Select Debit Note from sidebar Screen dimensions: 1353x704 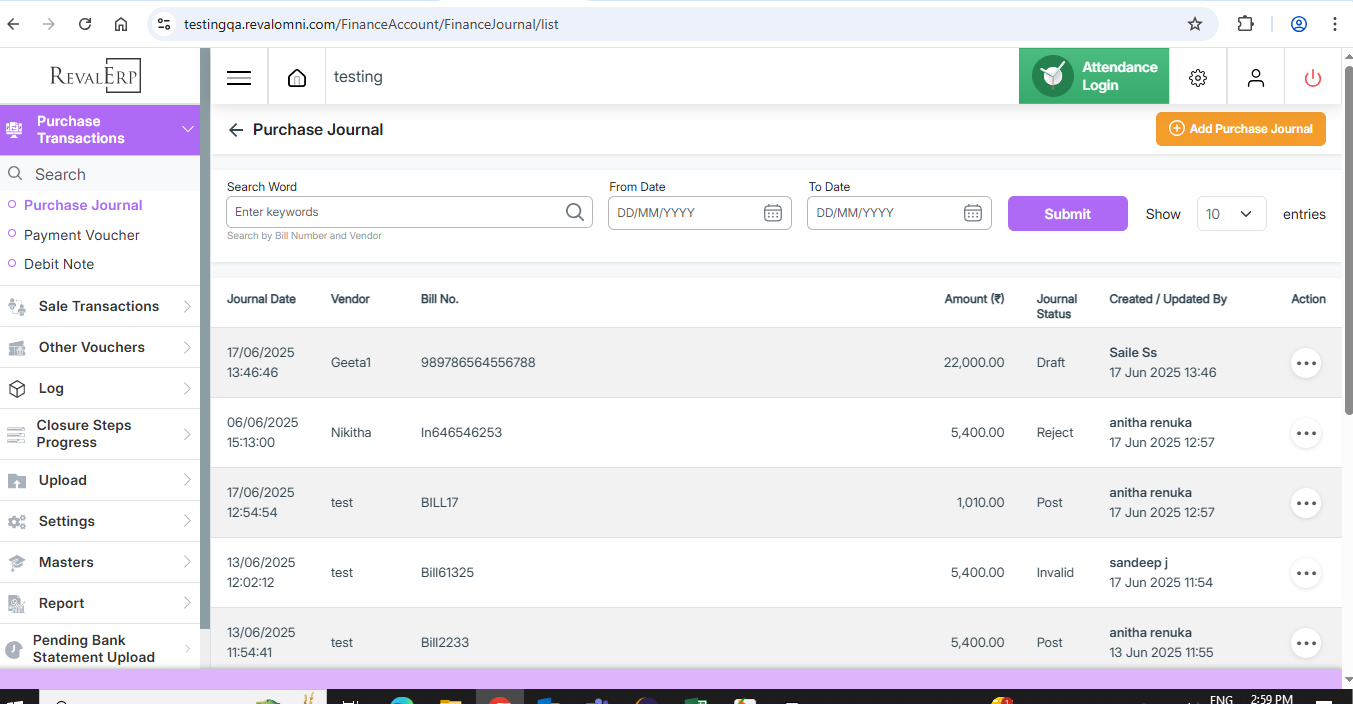[x=59, y=264]
